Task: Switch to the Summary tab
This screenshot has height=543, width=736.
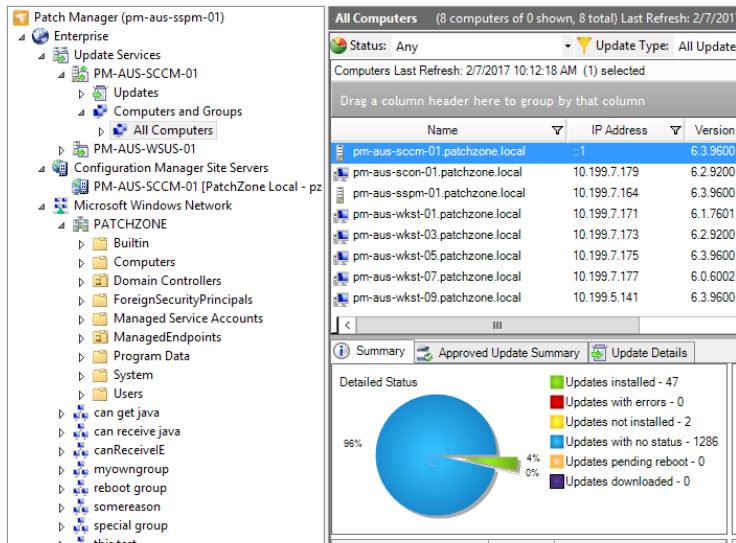Action: coord(371,351)
